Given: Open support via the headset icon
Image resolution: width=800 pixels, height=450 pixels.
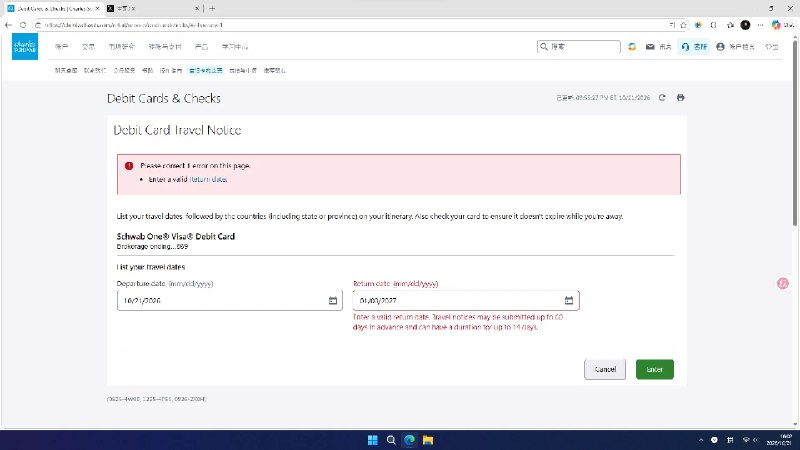Looking at the screenshot, I should (x=685, y=46).
